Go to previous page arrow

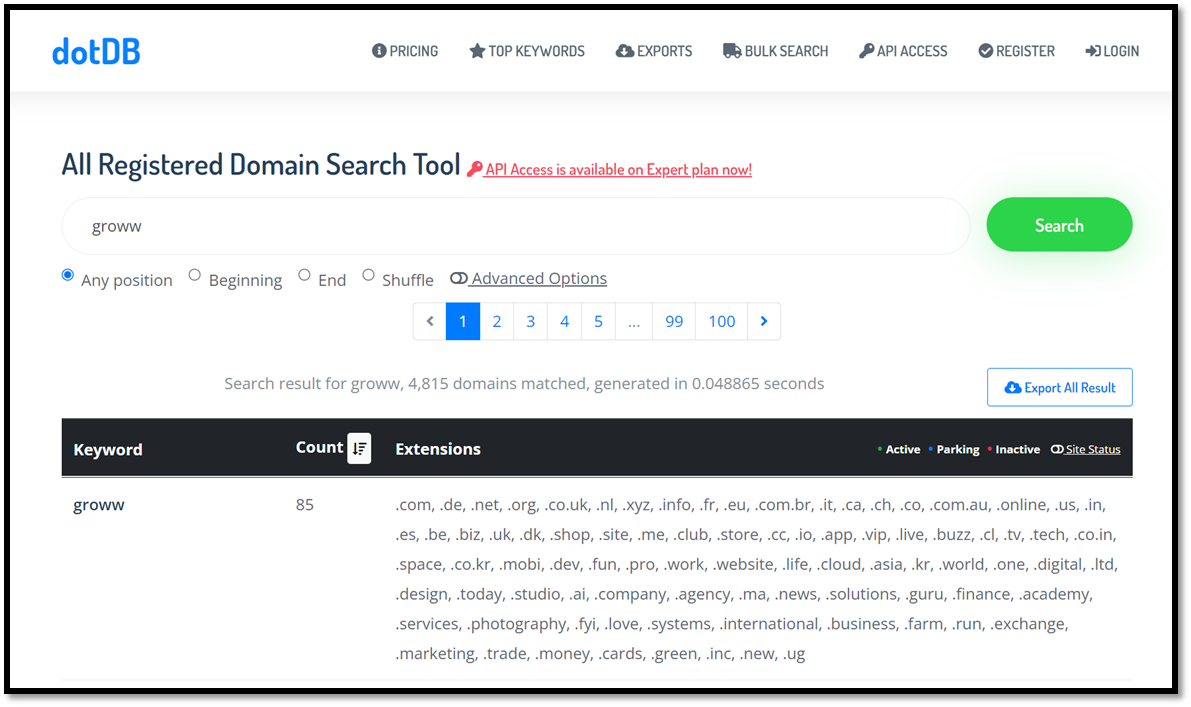[x=430, y=321]
